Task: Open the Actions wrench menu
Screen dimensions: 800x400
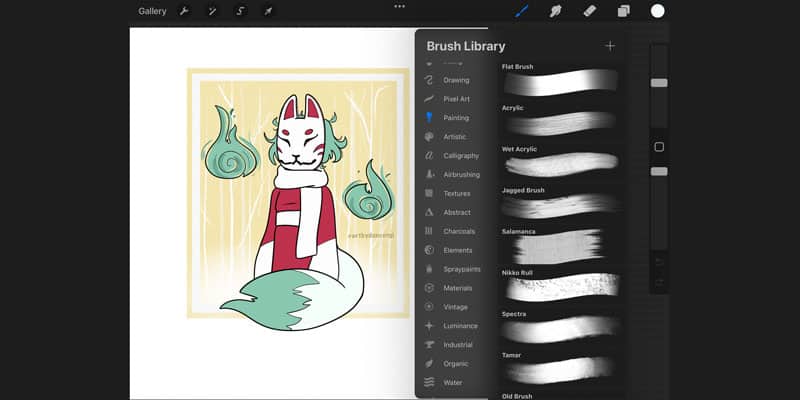Action: tap(184, 11)
